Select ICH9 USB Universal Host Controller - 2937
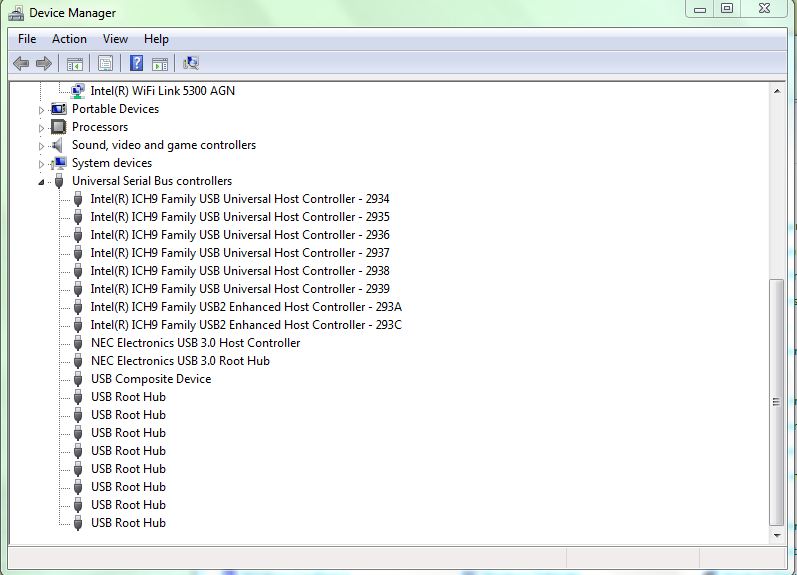The width and height of the screenshot is (797, 575). pos(240,253)
